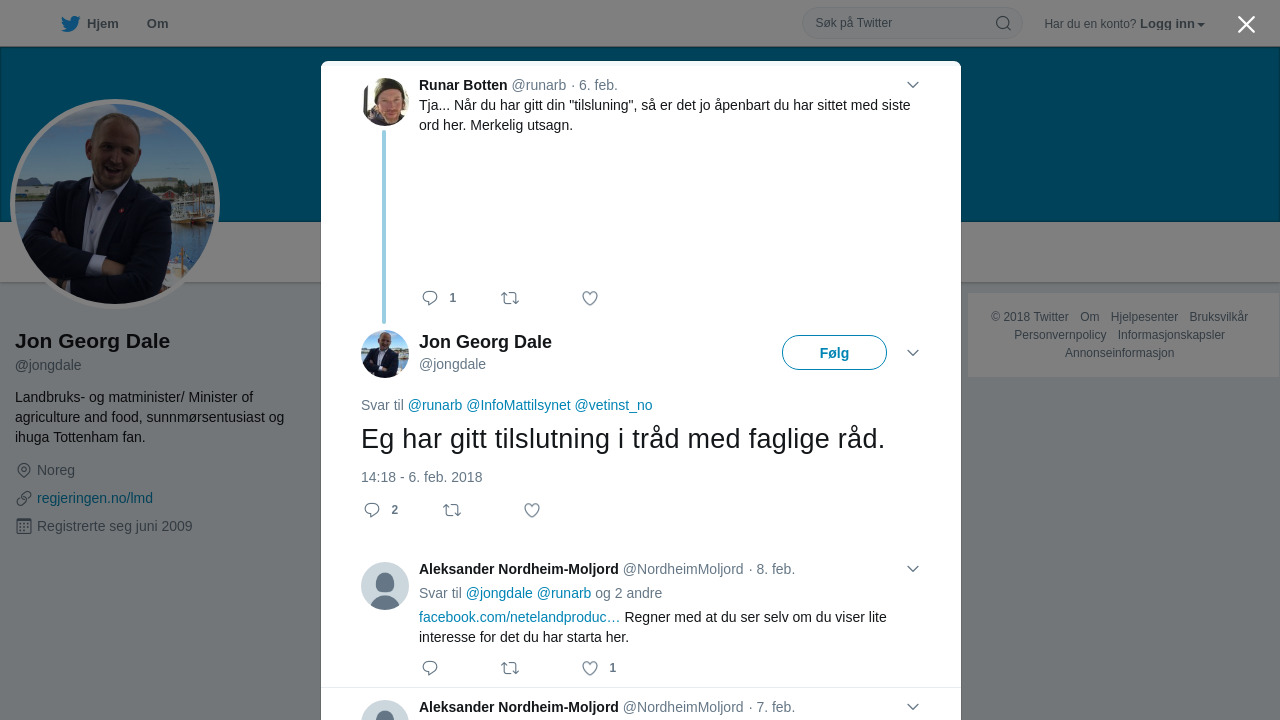This screenshot has height=720, width=1280.
Task: Click the search magnifier icon
Action: coord(1003,23)
